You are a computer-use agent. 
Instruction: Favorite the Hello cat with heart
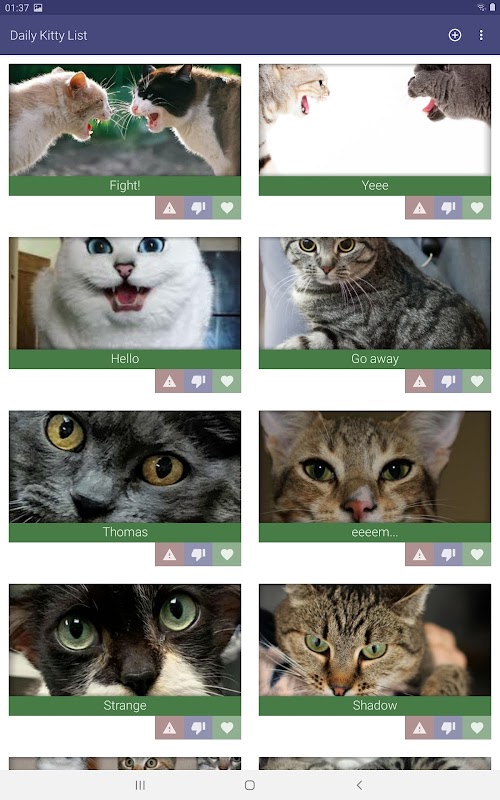(x=227, y=381)
